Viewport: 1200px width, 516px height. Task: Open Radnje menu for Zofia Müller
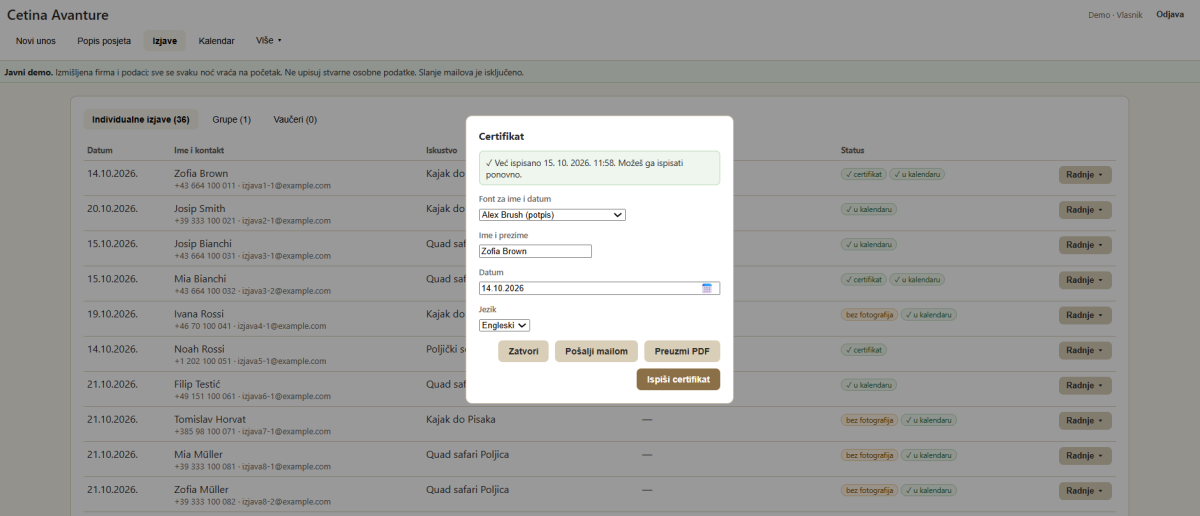click(x=1085, y=491)
